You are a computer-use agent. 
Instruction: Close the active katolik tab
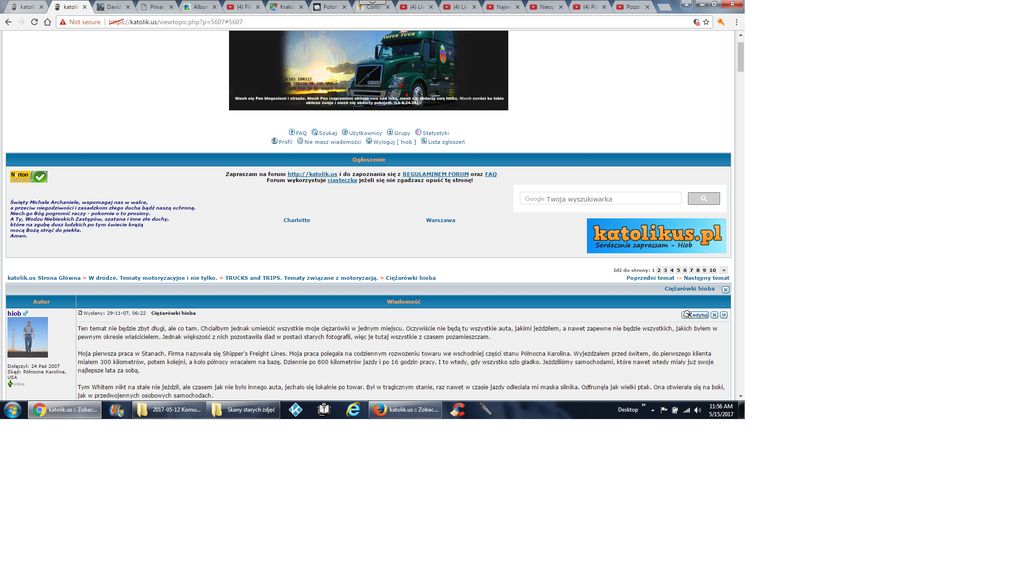[x=84, y=7]
